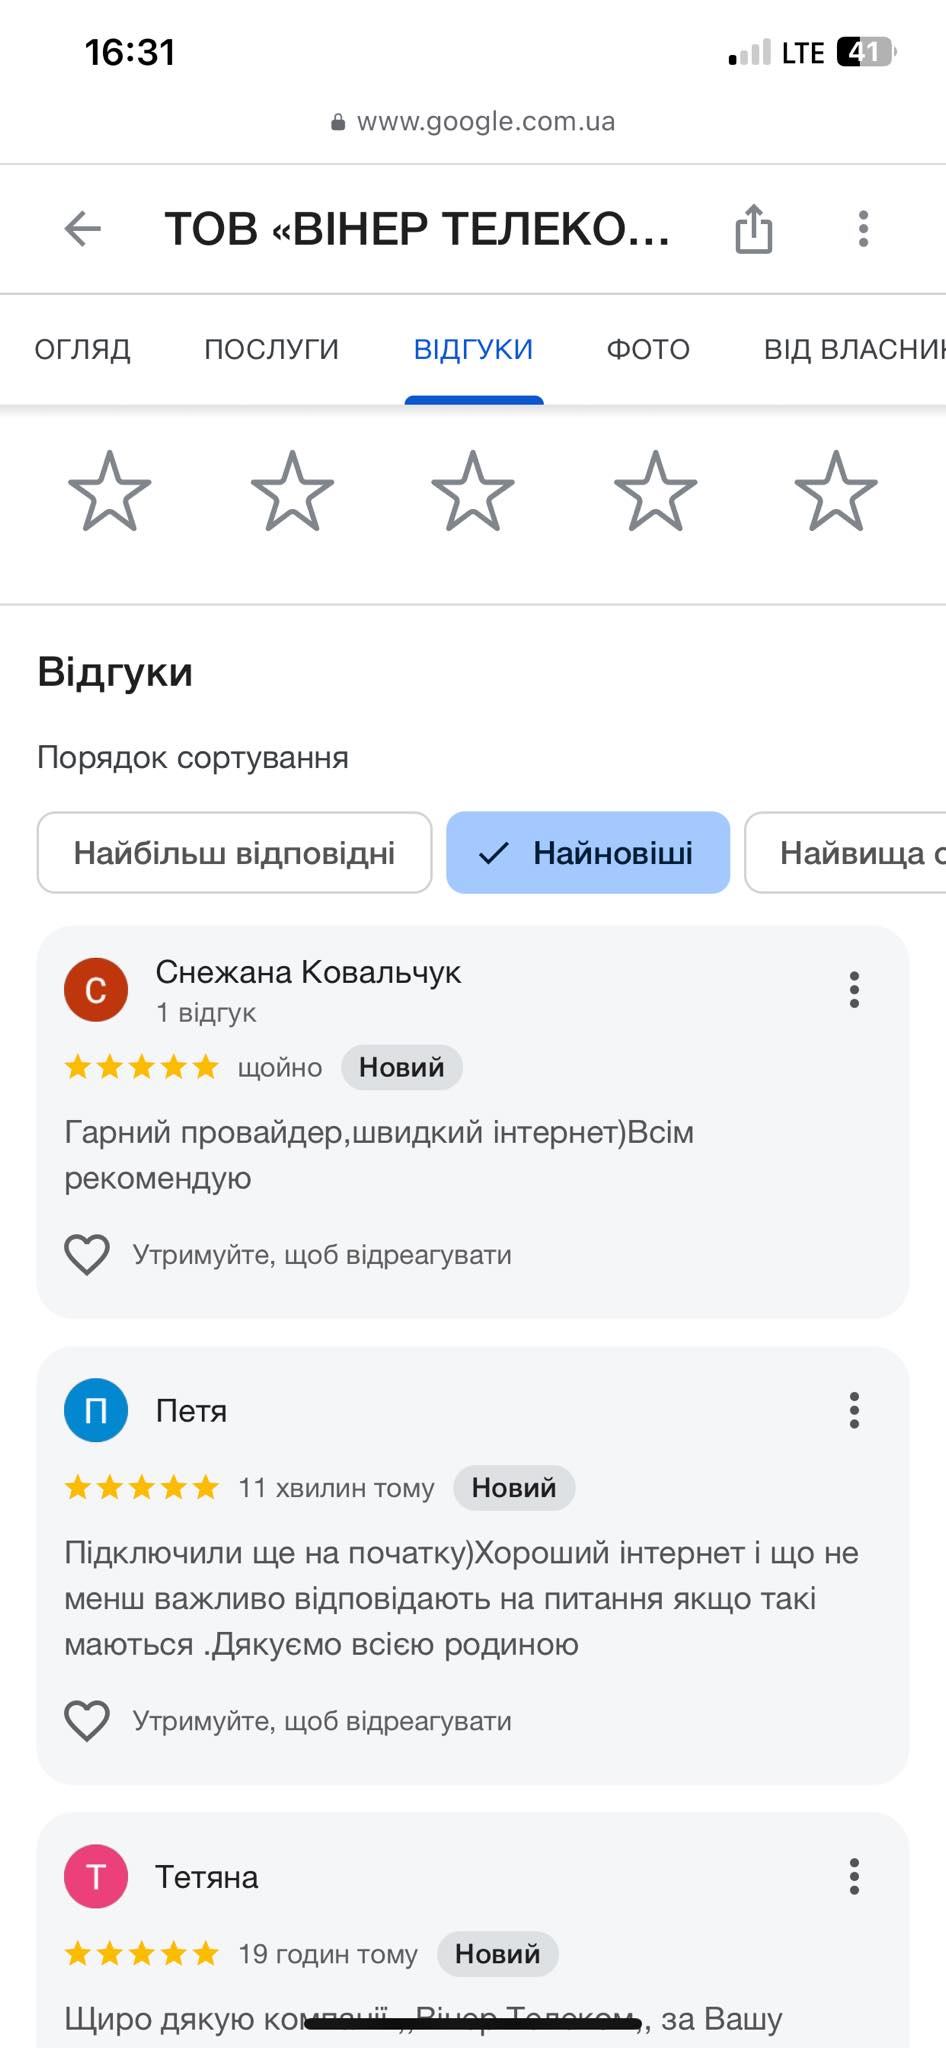Switch to the ФОТО tab
946x2048 pixels.
[648, 349]
